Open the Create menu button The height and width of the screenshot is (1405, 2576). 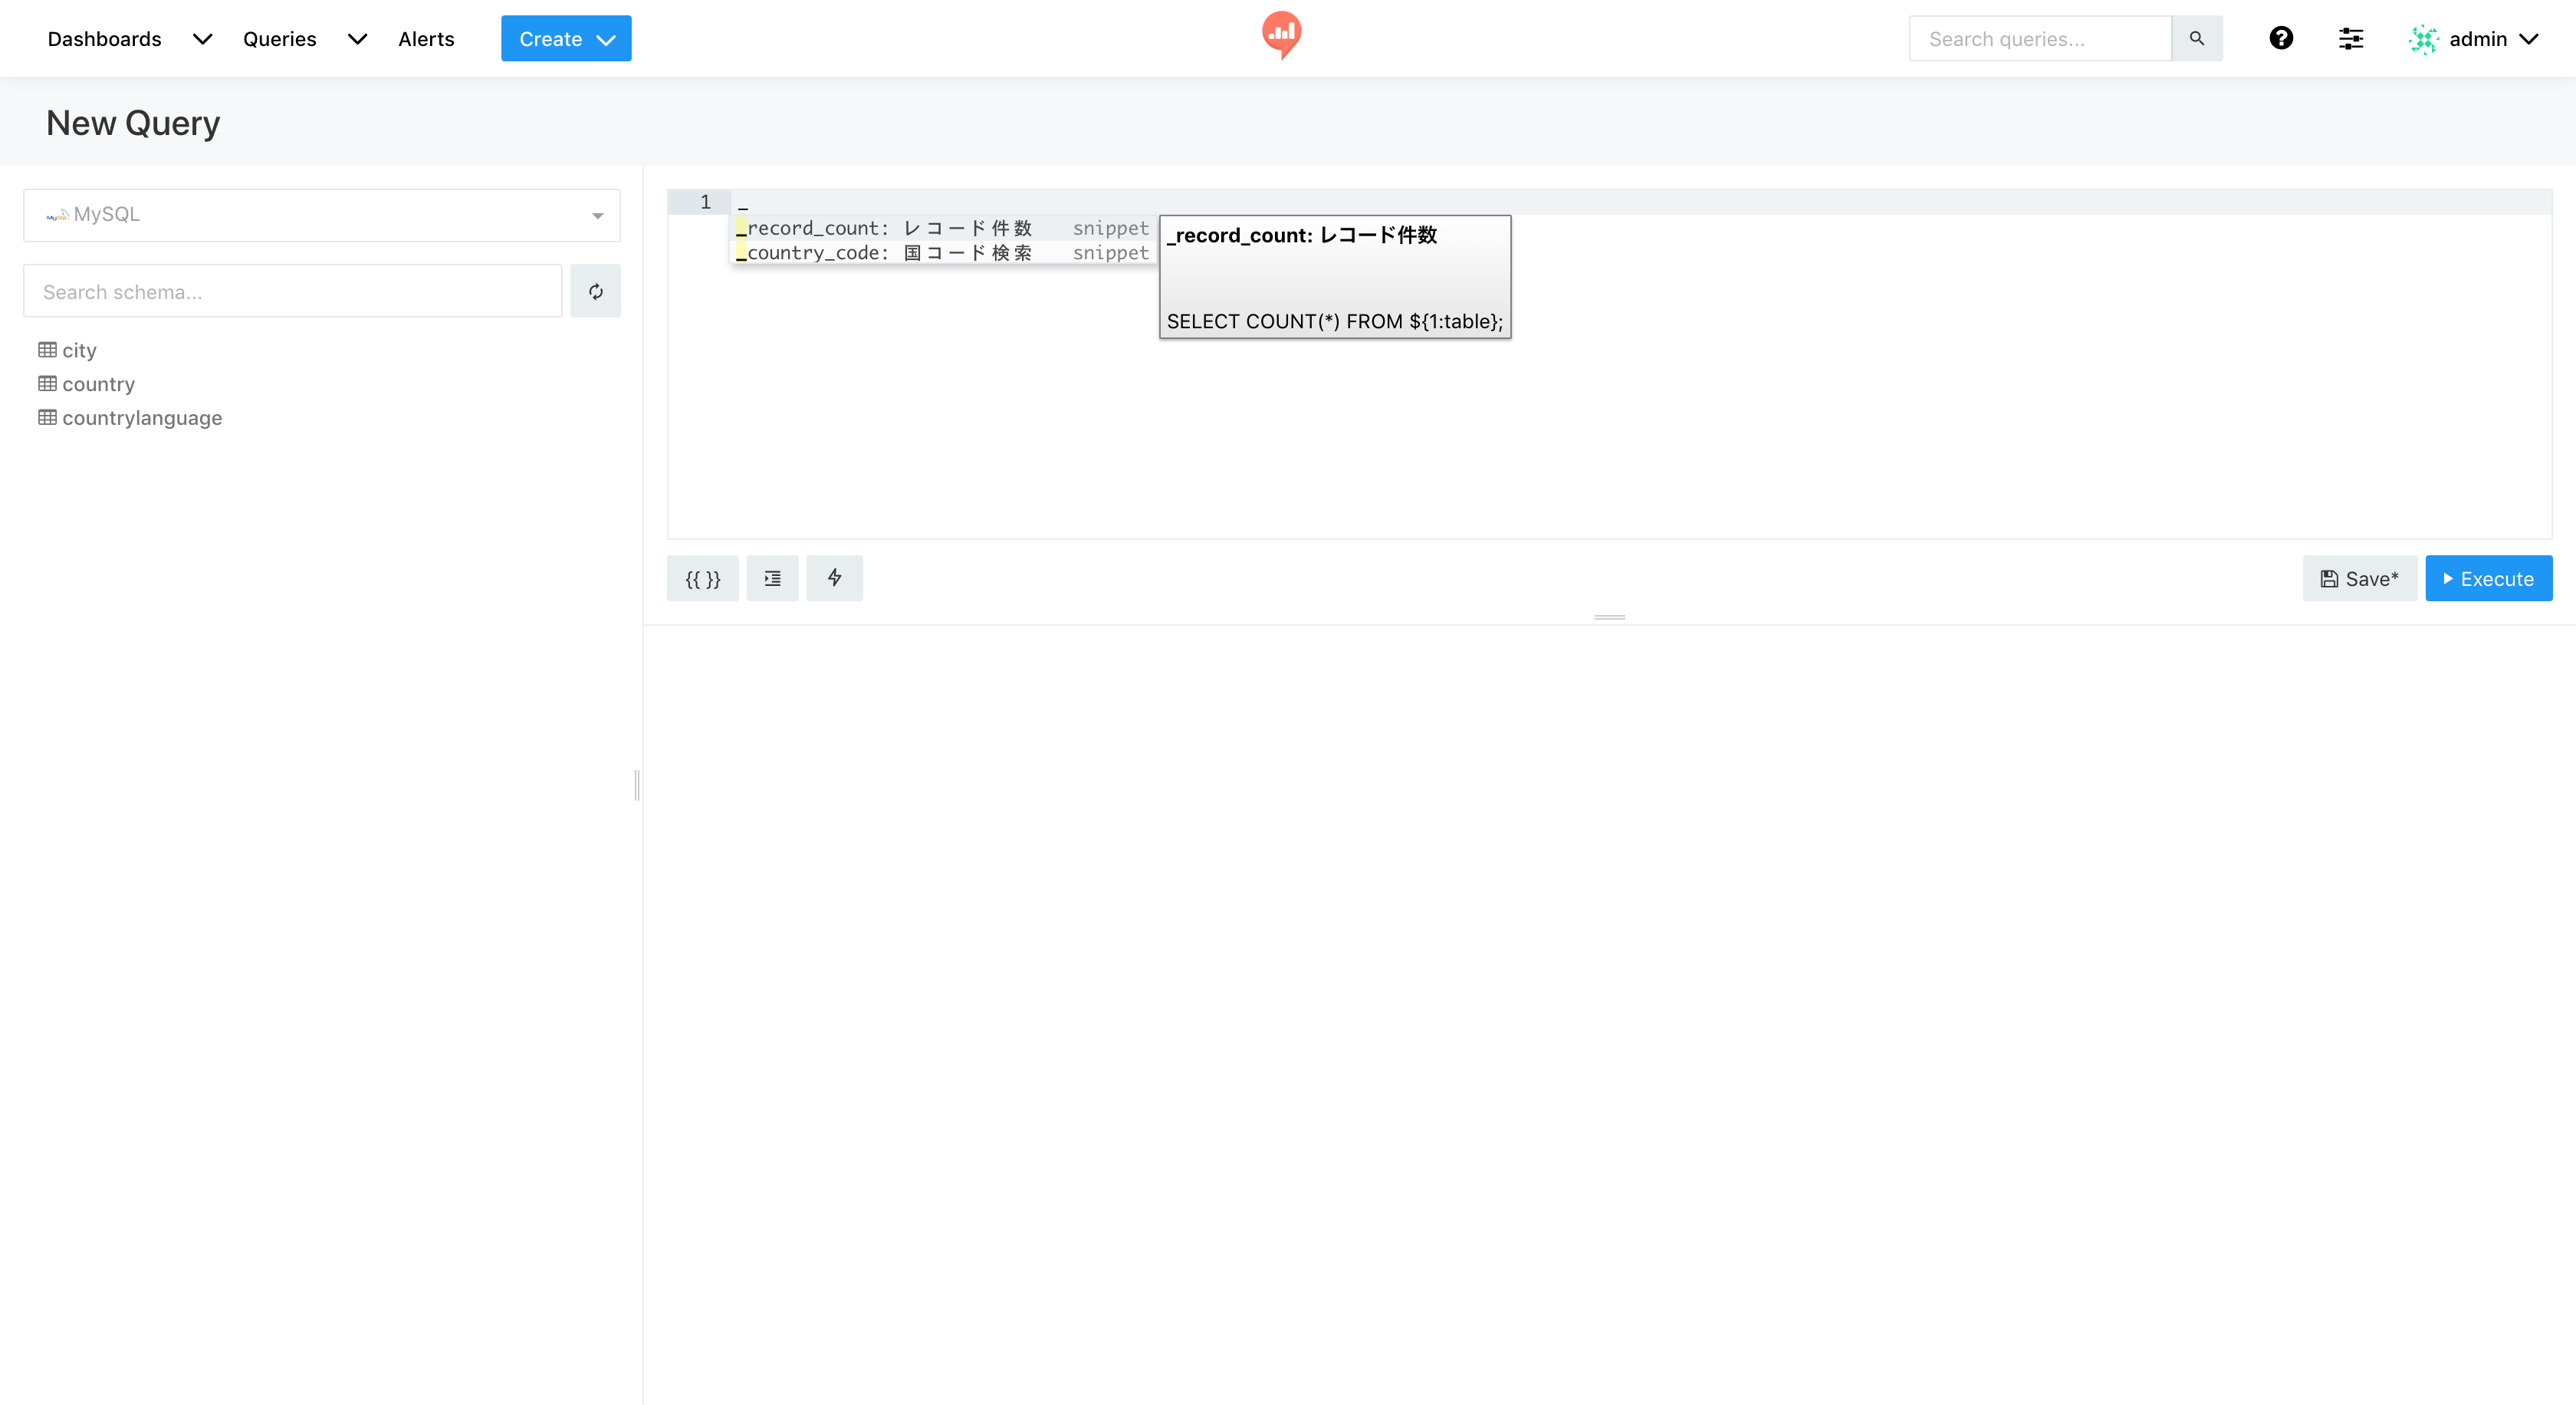click(x=565, y=39)
